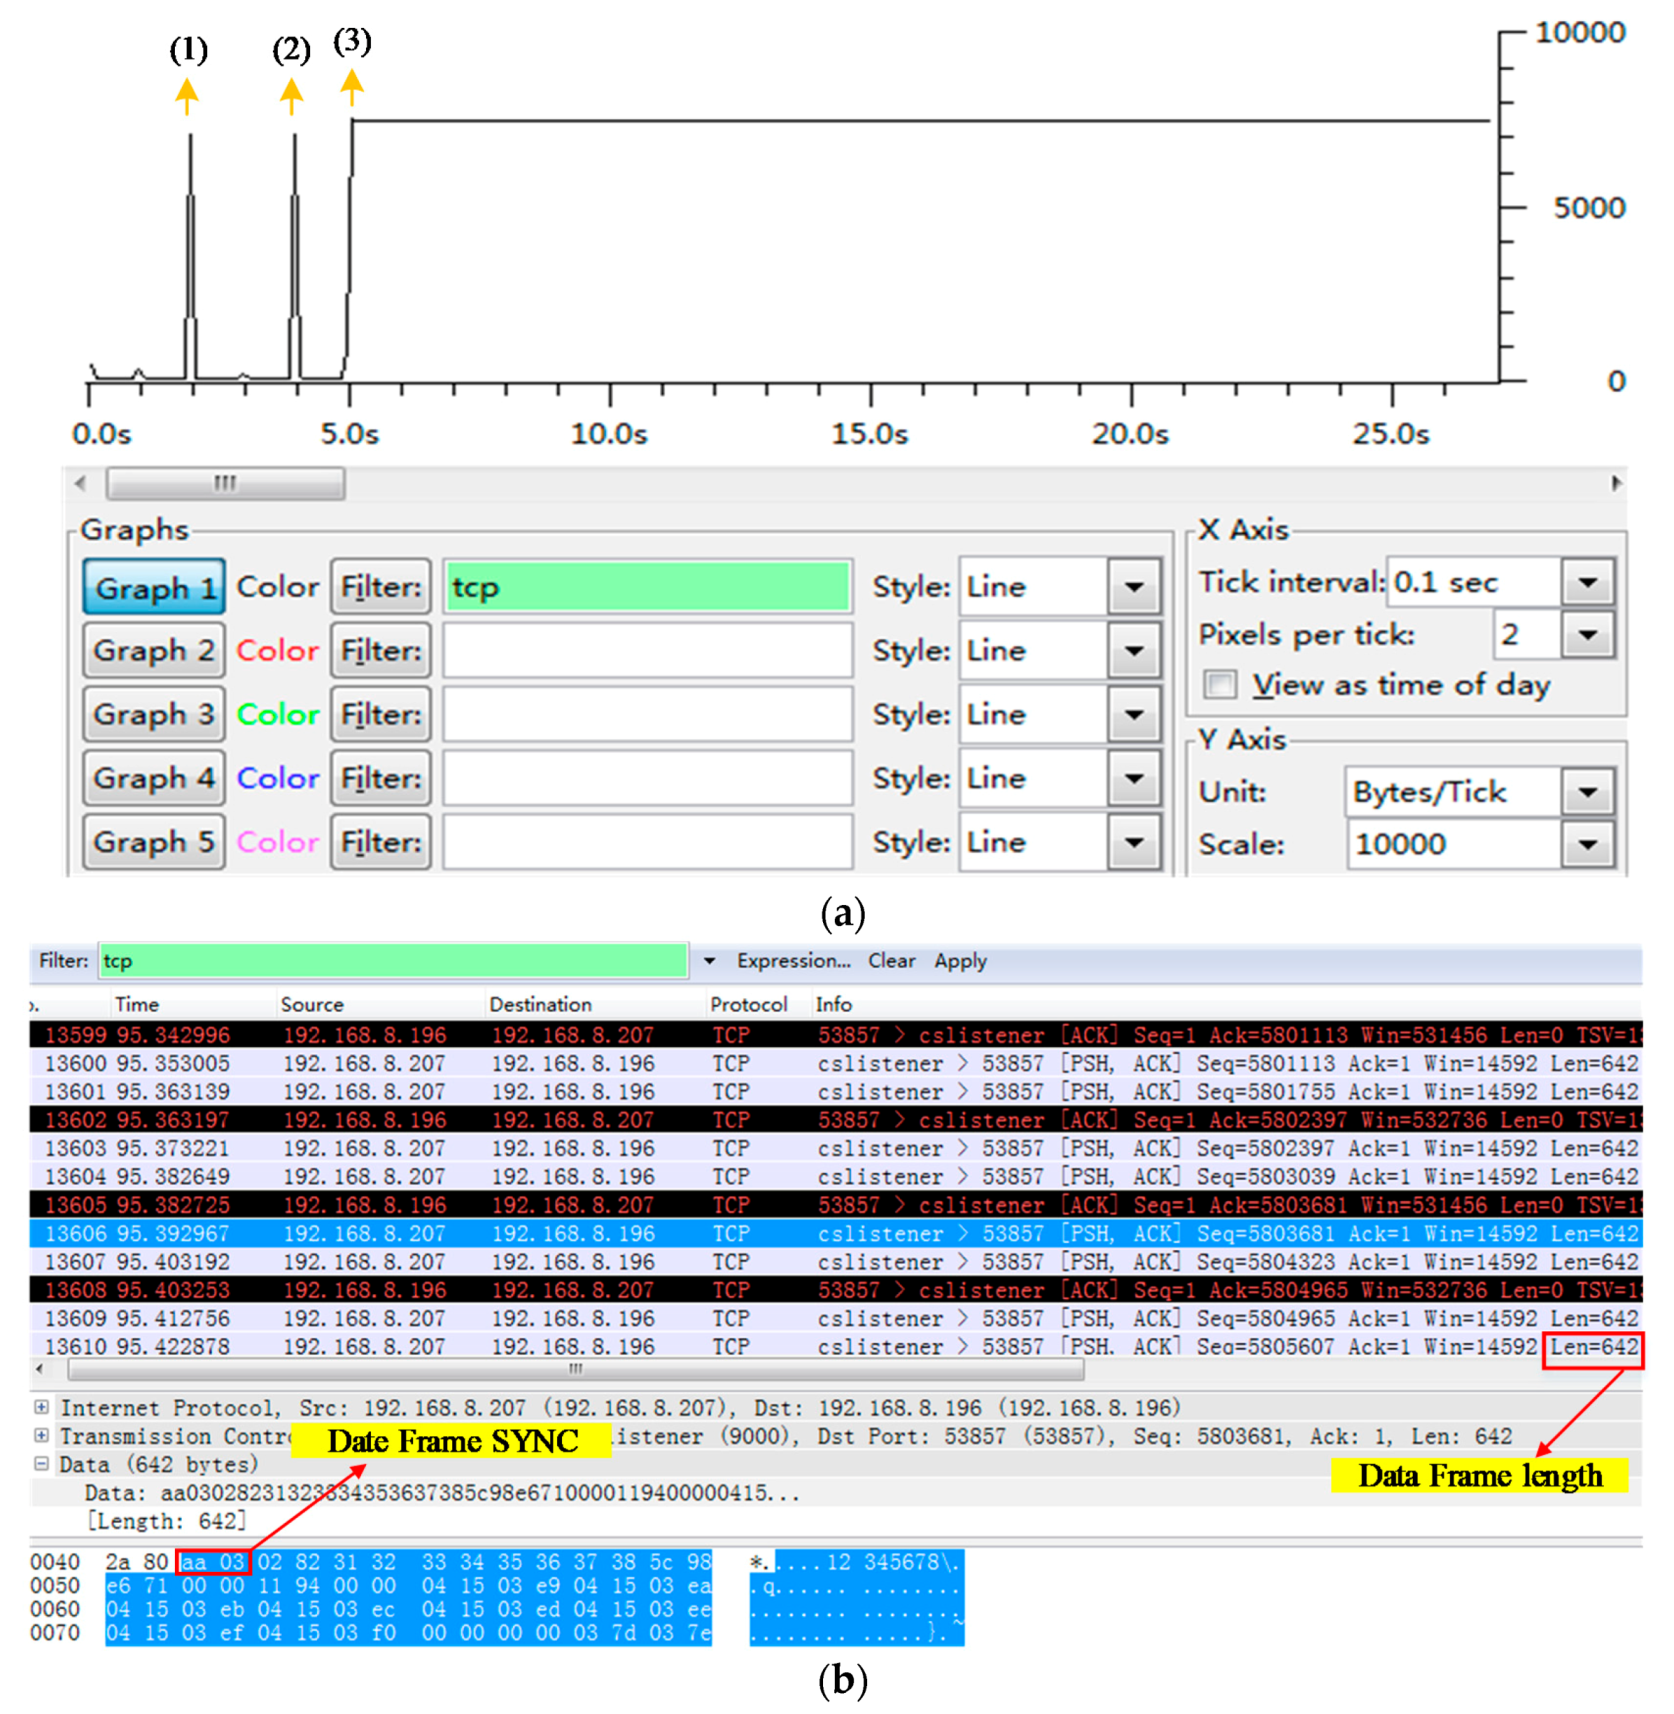
Task: Click the Expression... button
Action: click(x=793, y=961)
